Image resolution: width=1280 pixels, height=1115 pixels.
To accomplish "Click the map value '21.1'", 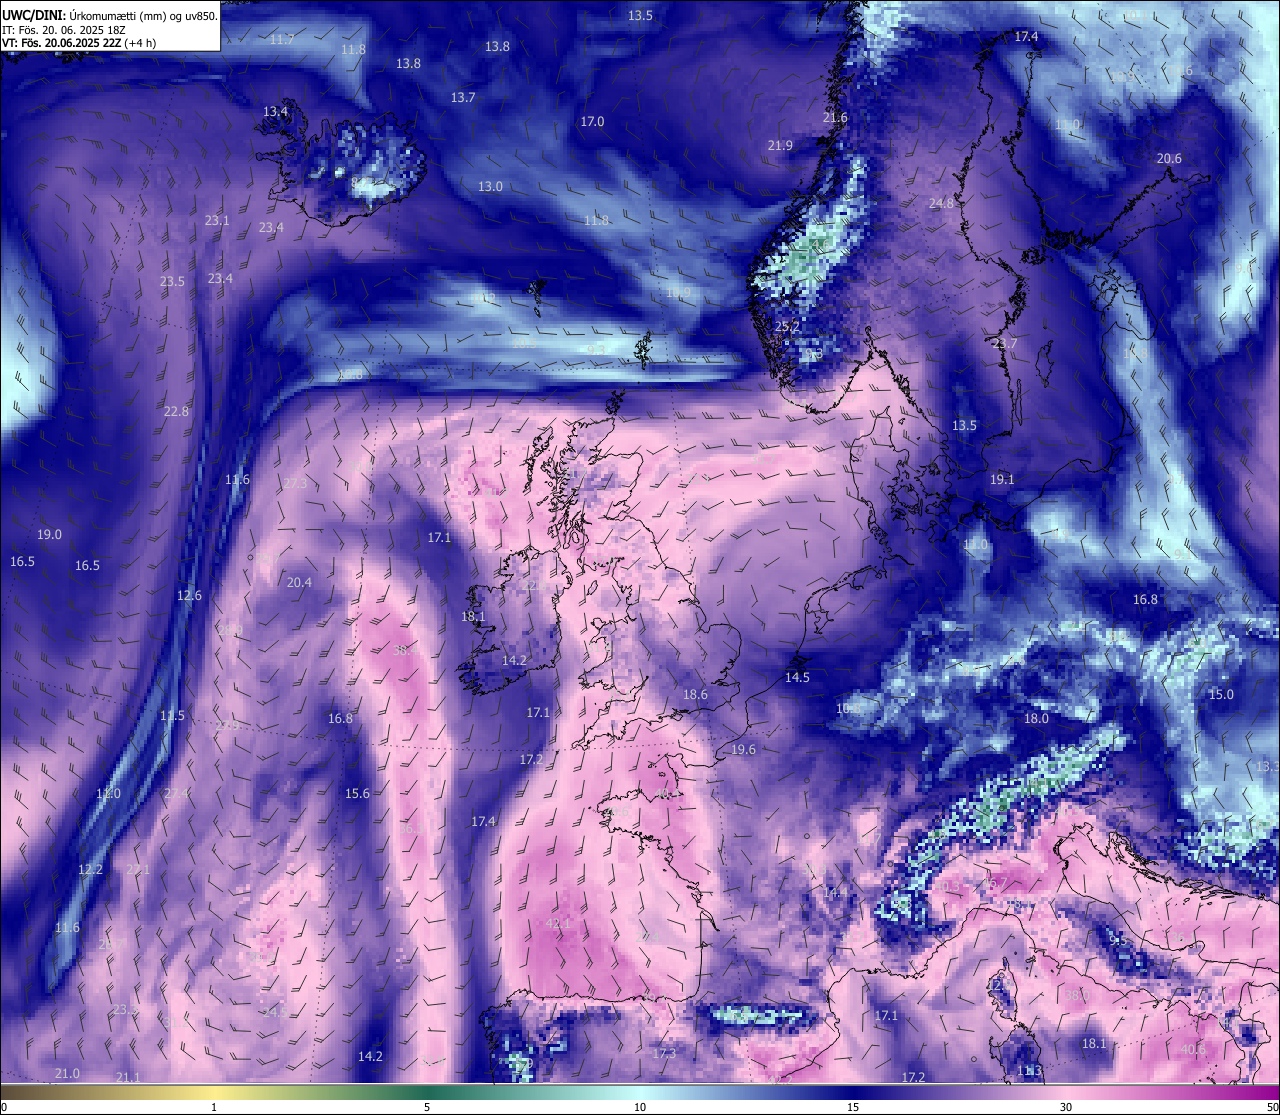I will (128, 1078).
